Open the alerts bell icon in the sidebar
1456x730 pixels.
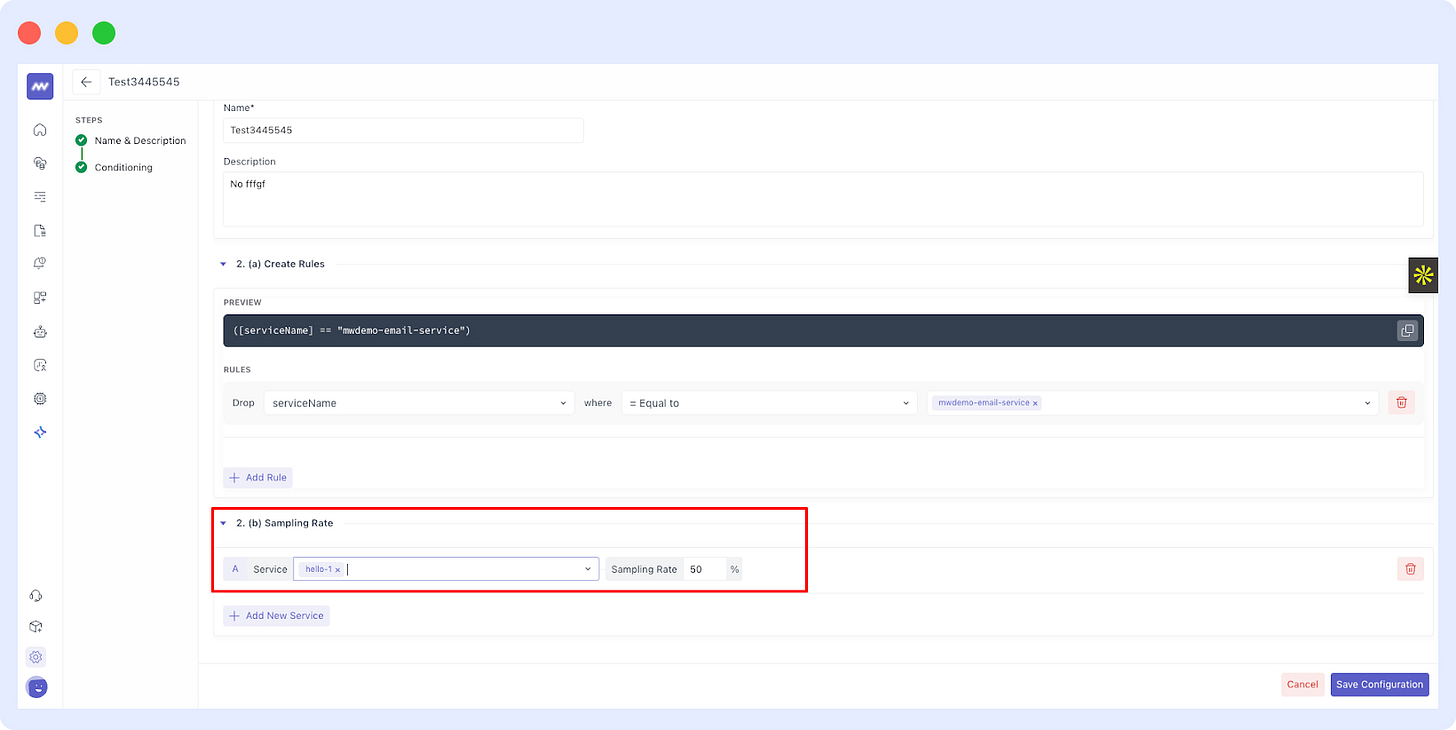click(40, 264)
